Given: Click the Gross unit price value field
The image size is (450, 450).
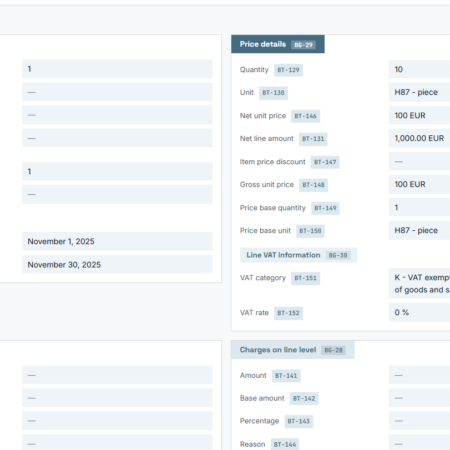Looking at the screenshot, I should (419, 184).
